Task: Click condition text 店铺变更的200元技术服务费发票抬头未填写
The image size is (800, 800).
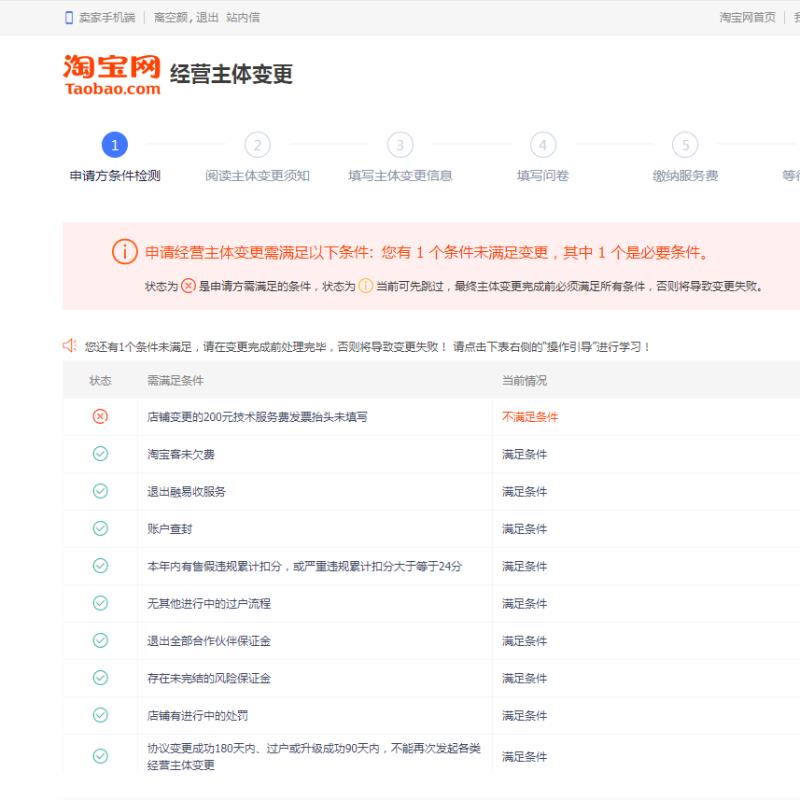Action: (x=257, y=417)
